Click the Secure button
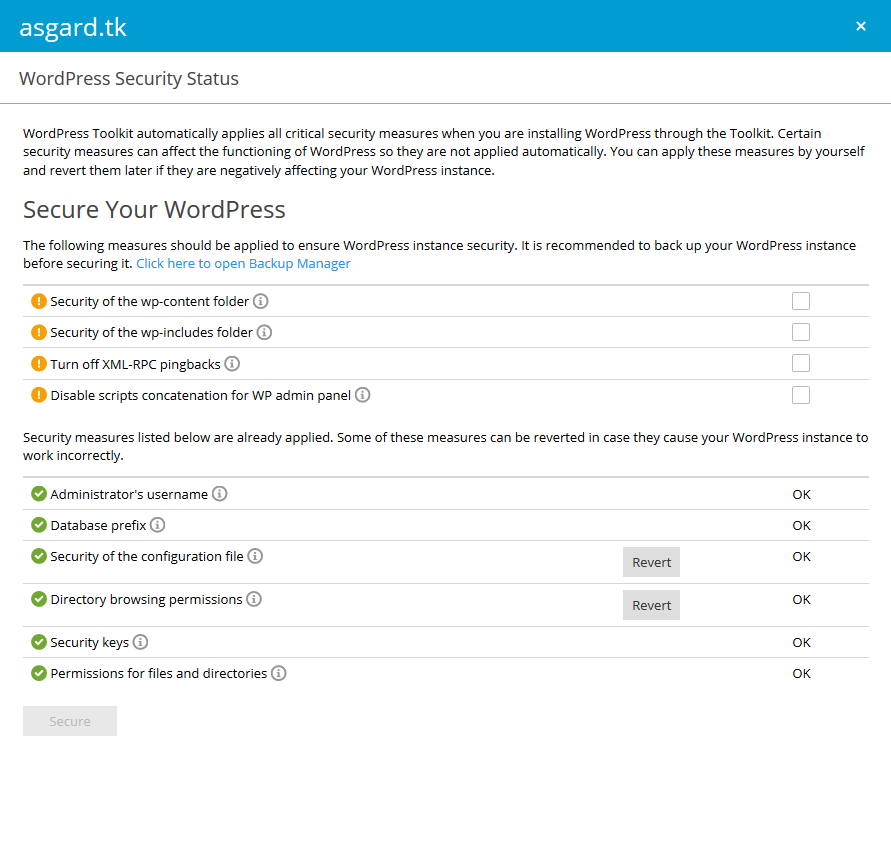The width and height of the screenshot is (891, 850). point(70,721)
